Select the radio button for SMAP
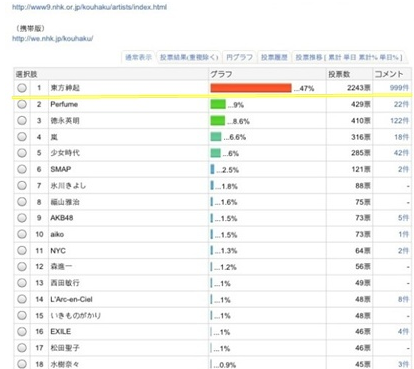This screenshot has height=369, width=414. point(22,169)
